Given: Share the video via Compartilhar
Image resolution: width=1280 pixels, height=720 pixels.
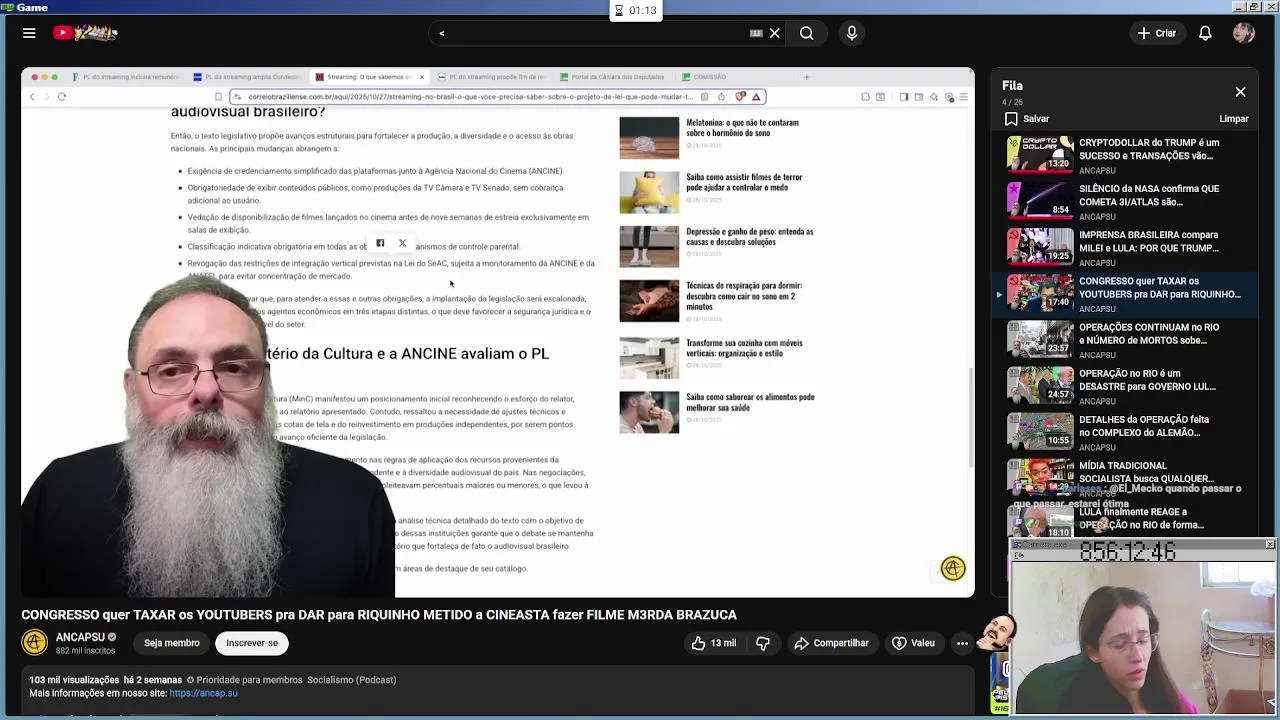Looking at the screenshot, I should point(831,643).
